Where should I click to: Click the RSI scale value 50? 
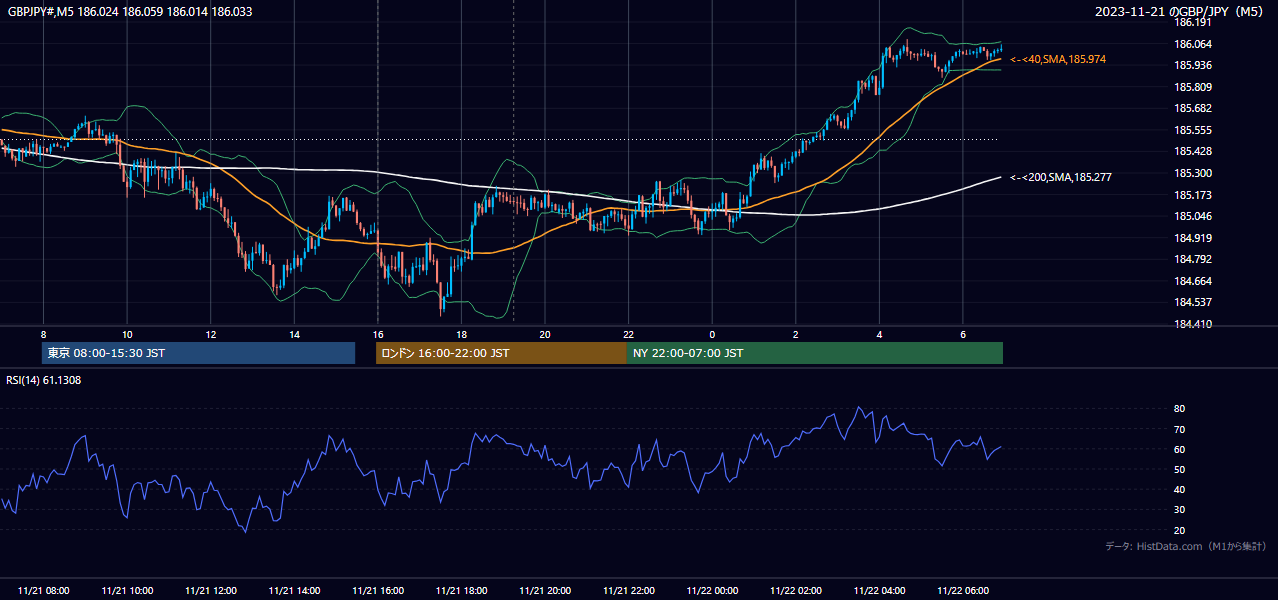(x=1179, y=469)
